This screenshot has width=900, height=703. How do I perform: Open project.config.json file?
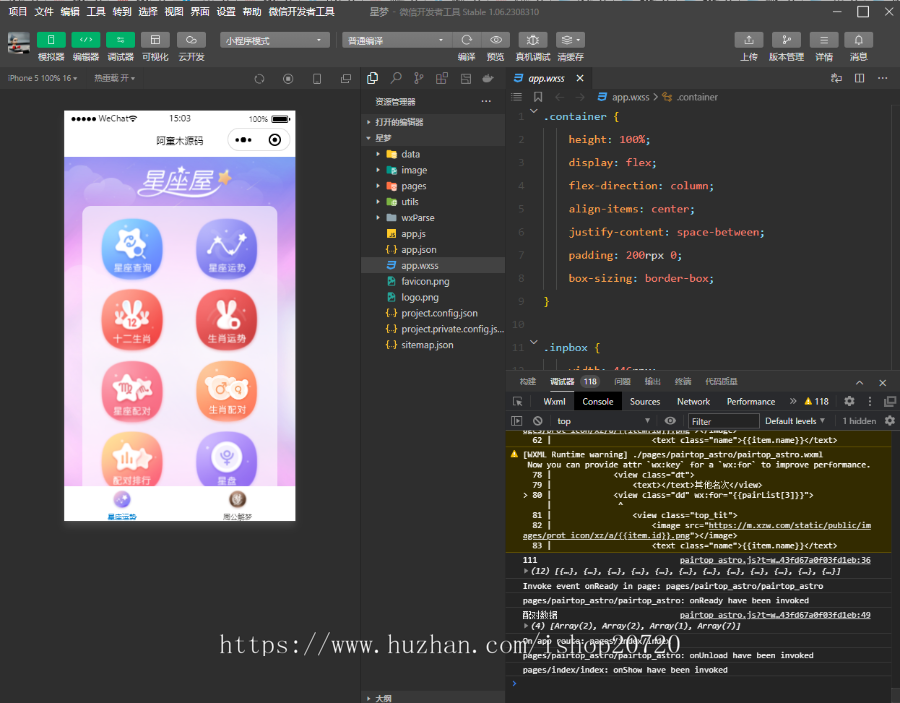433,313
